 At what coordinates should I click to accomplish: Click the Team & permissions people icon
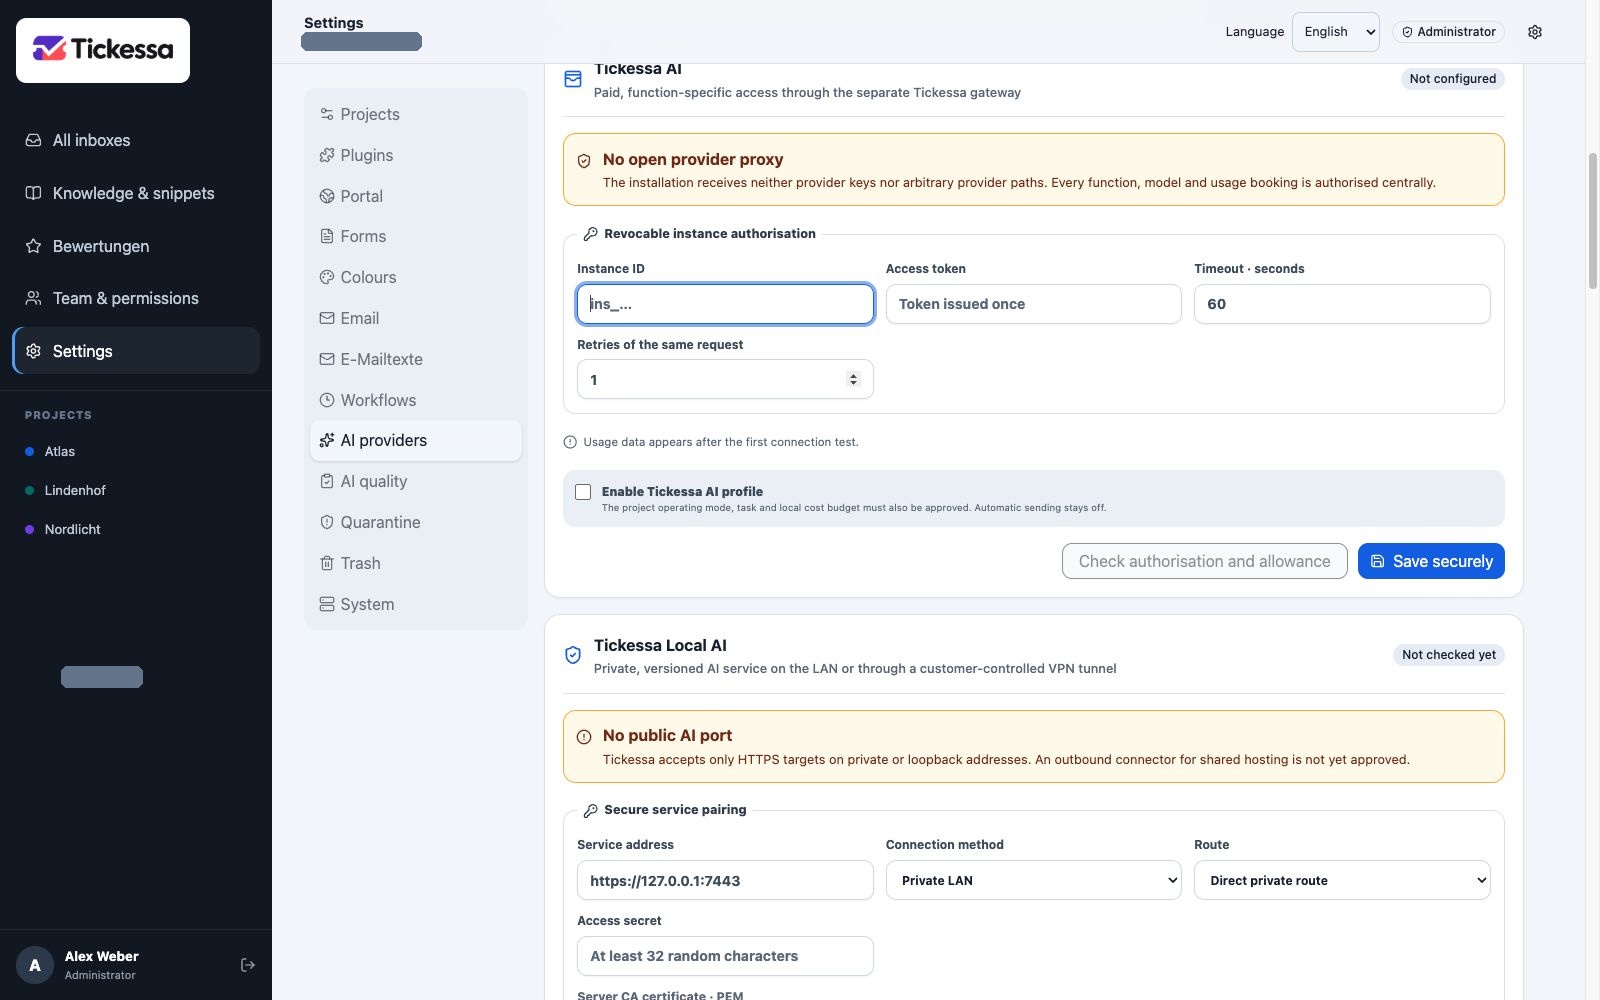(33, 298)
